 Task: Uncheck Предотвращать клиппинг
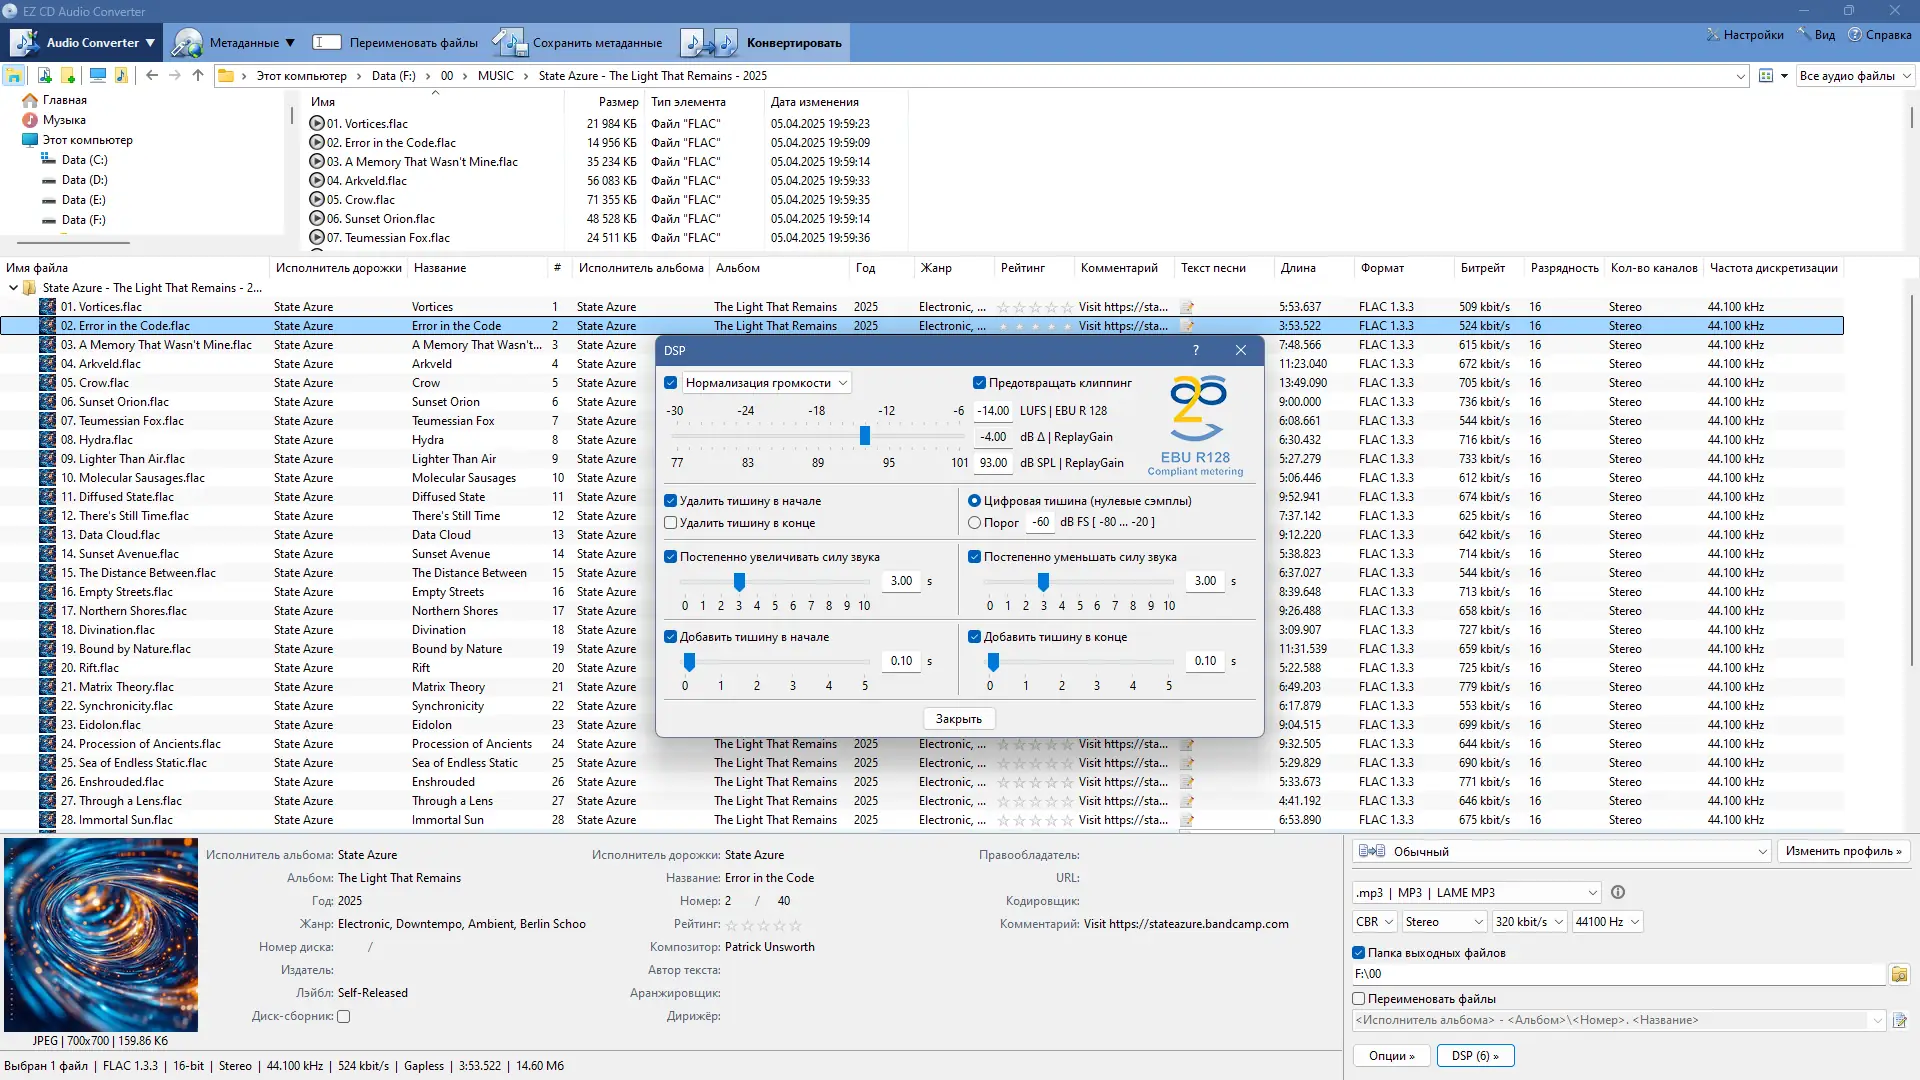(979, 383)
